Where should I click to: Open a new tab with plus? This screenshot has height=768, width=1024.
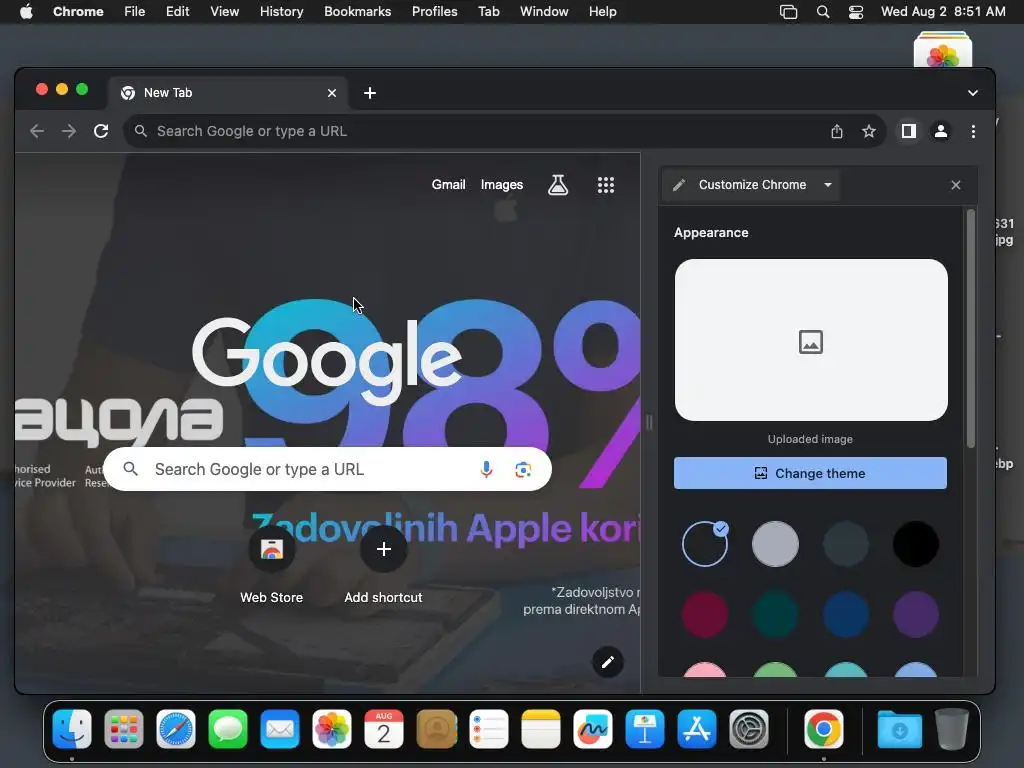370,93
